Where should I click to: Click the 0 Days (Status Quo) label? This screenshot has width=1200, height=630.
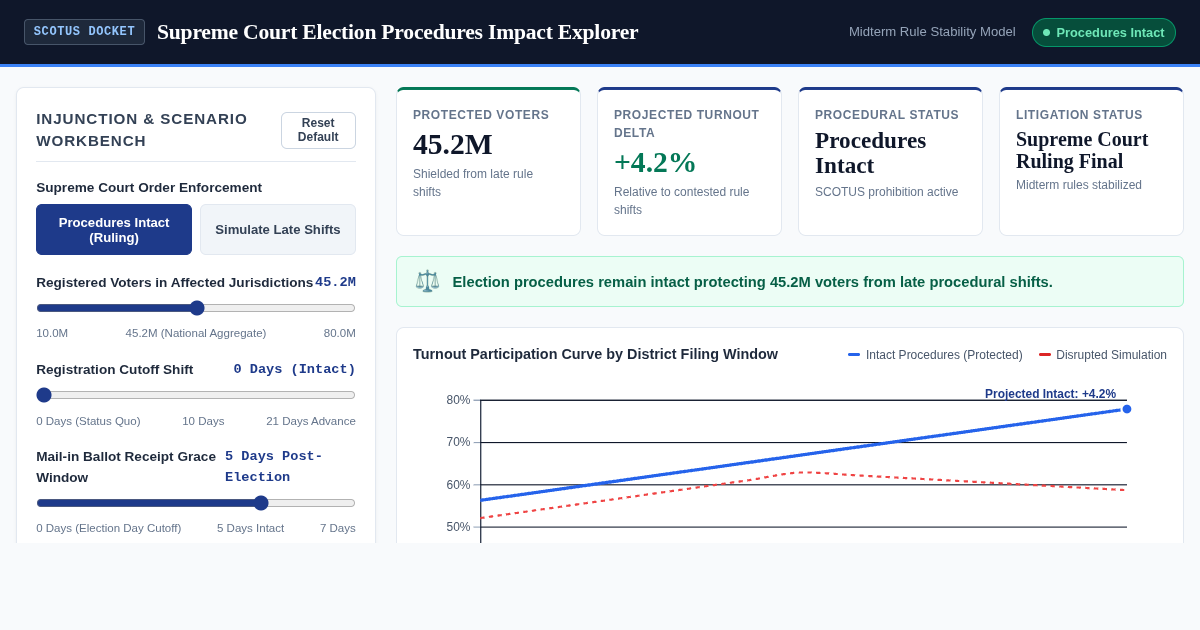pos(88,421)
